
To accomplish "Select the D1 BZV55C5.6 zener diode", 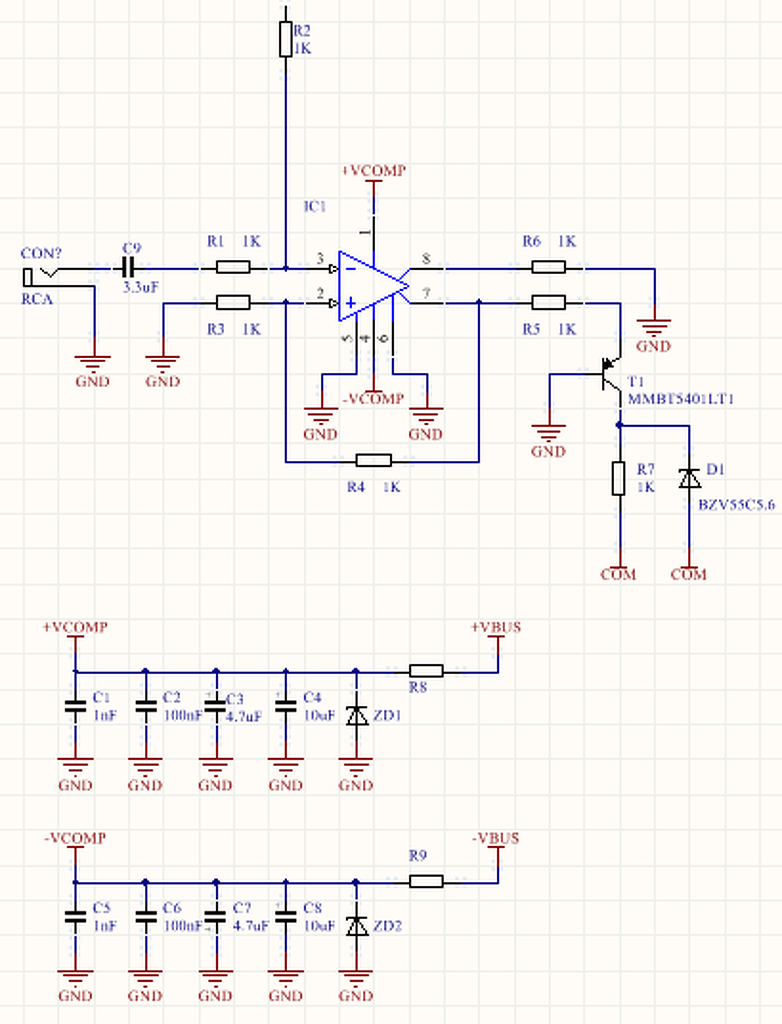I will point(689,479).
